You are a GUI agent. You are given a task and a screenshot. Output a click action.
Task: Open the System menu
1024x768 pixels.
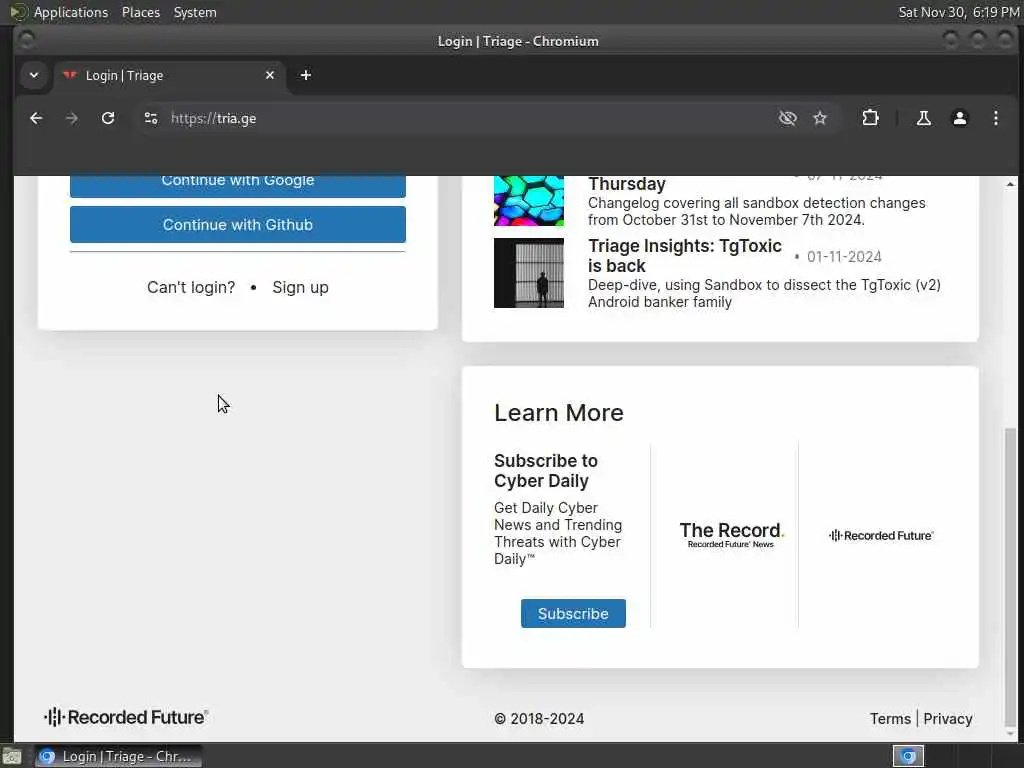pos(195,12)
